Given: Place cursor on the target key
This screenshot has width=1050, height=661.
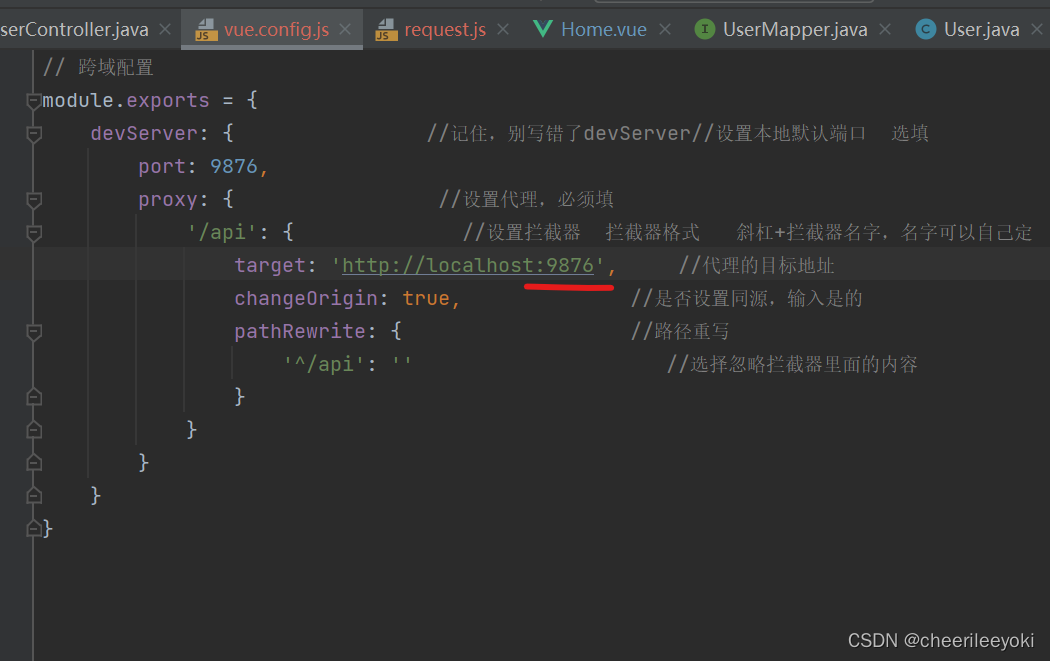Looking at the screenshot, I should (270, 265).
